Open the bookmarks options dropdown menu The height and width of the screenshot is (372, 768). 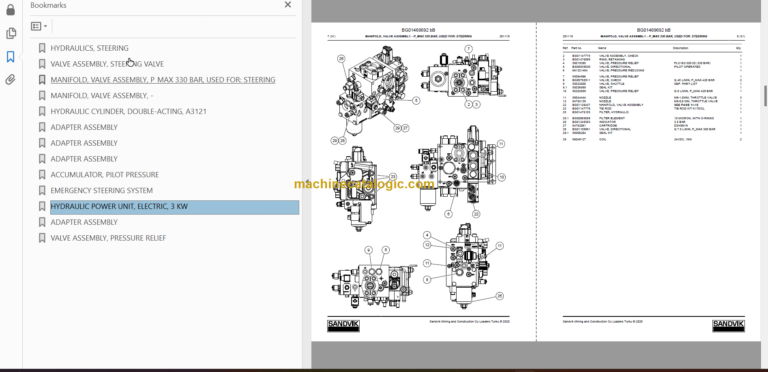click(39, 26)
